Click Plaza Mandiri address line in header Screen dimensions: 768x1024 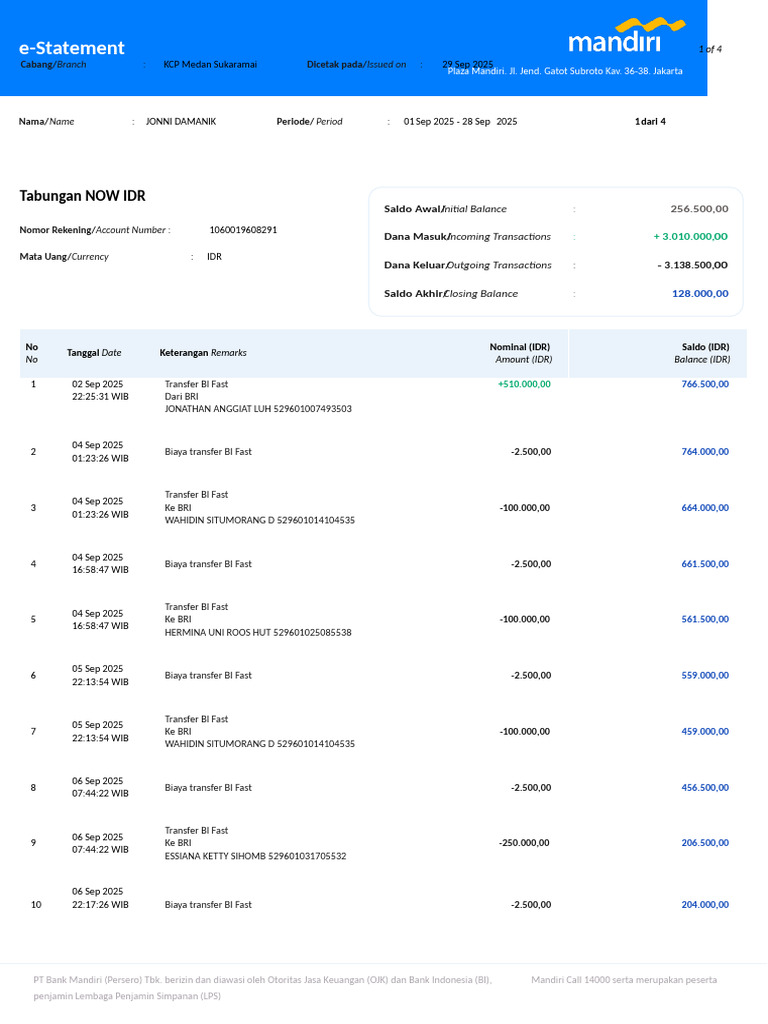(565, 71)
